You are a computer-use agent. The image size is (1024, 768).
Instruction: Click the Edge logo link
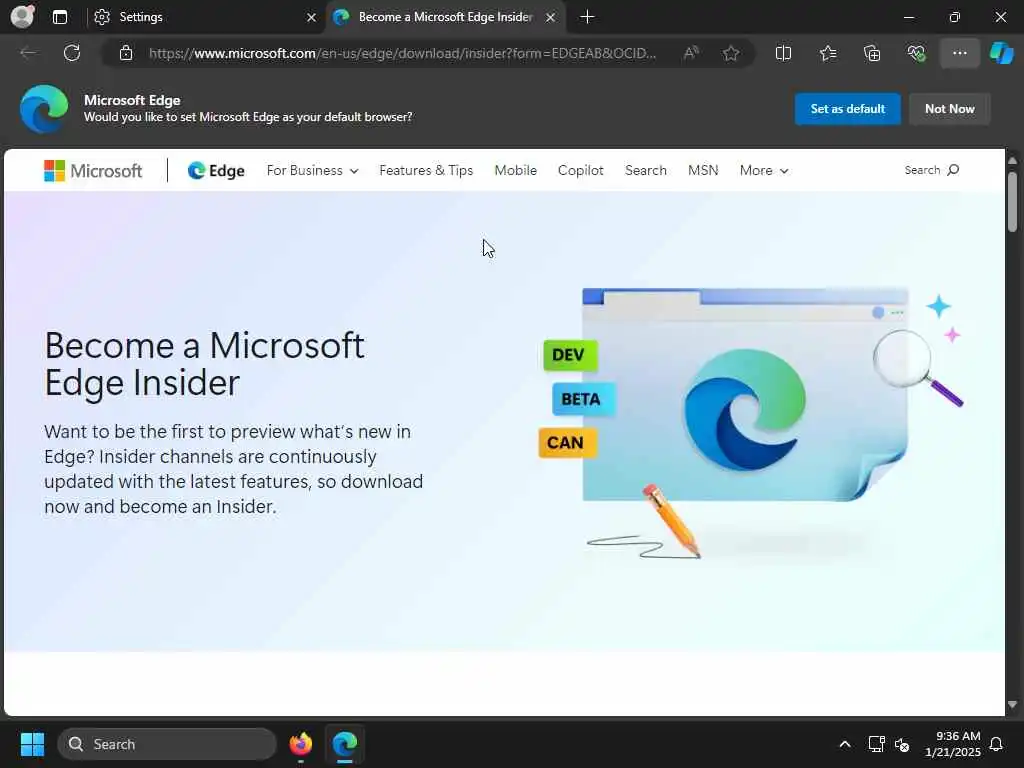pos(216,170)
